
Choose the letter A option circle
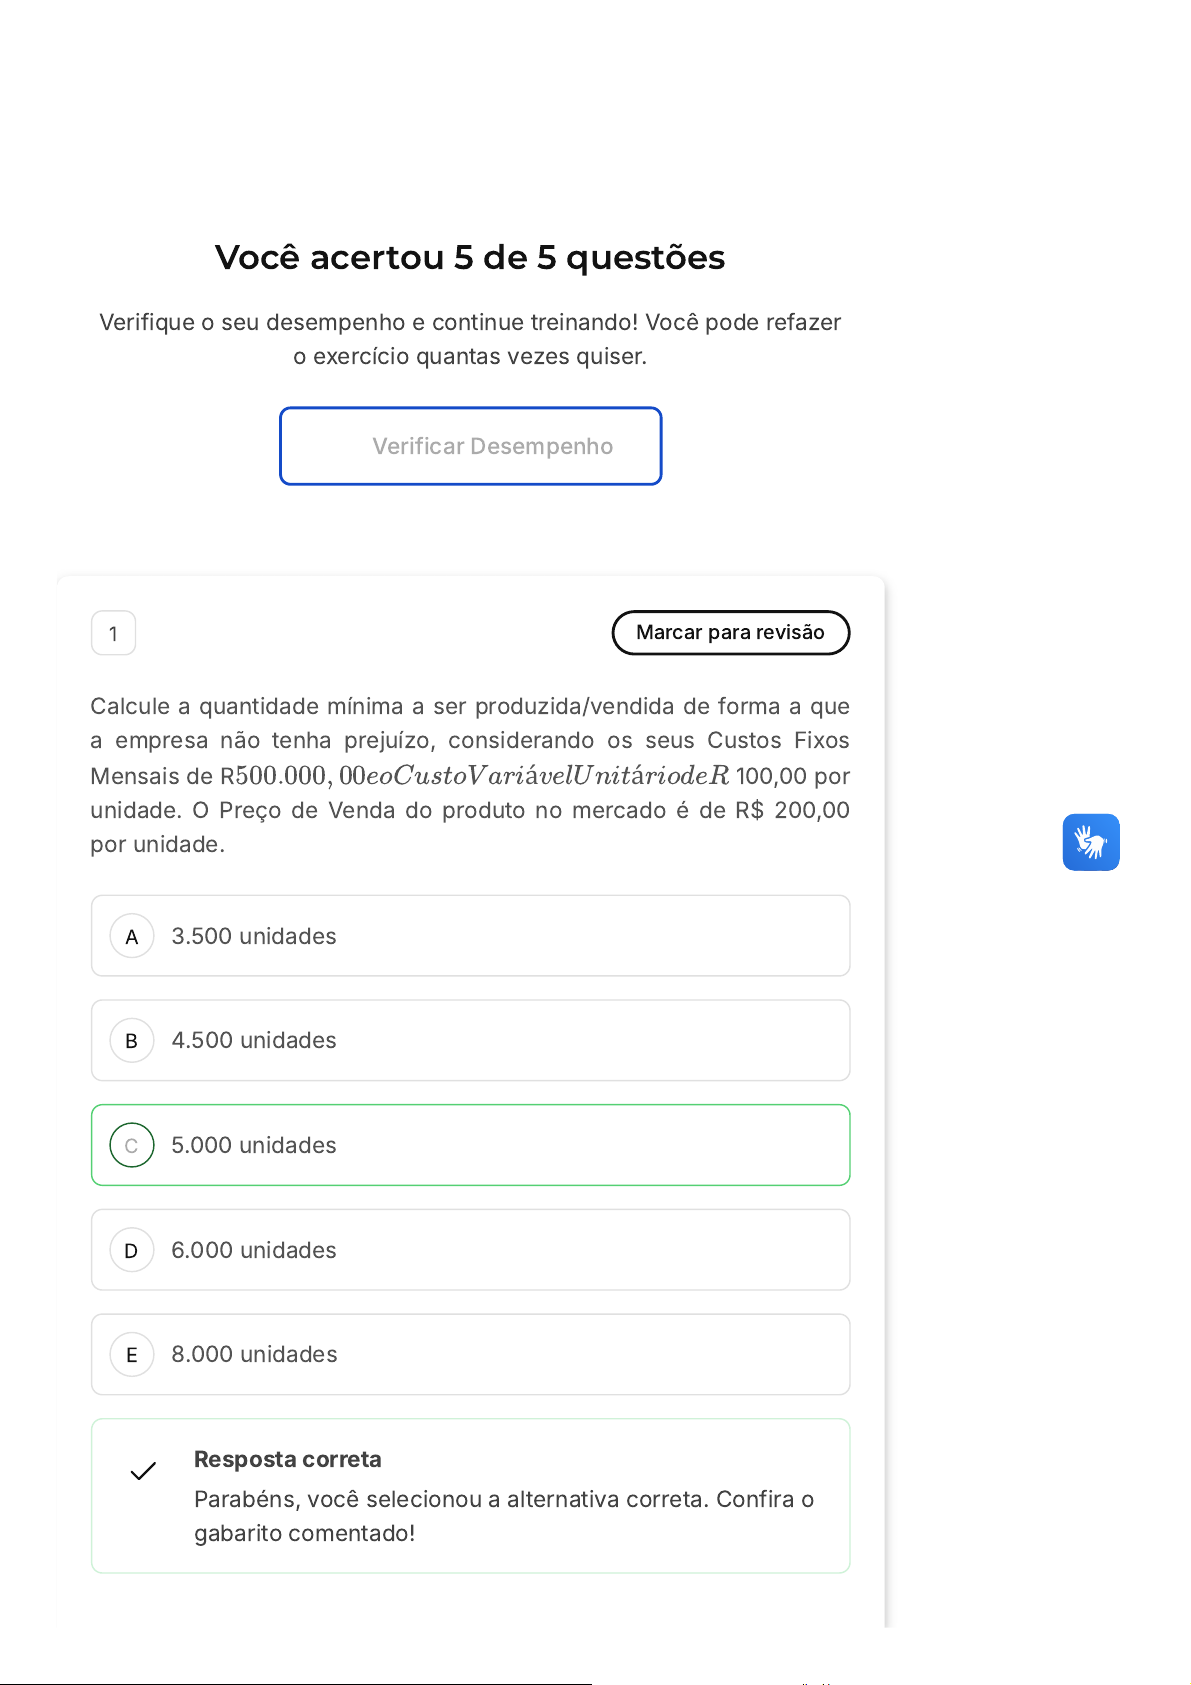pyautogui.click(x=131, y=937)
